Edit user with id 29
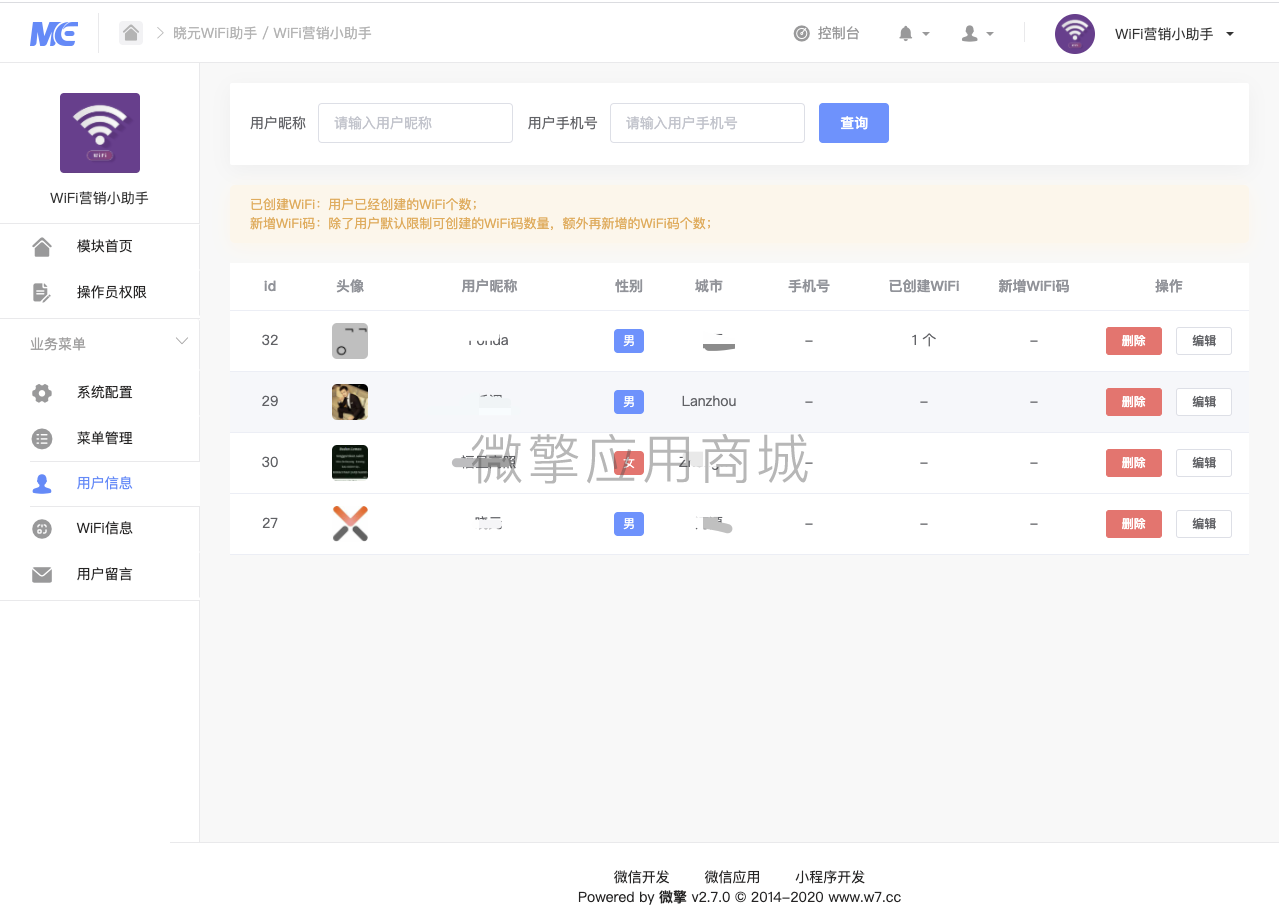 1204,402
